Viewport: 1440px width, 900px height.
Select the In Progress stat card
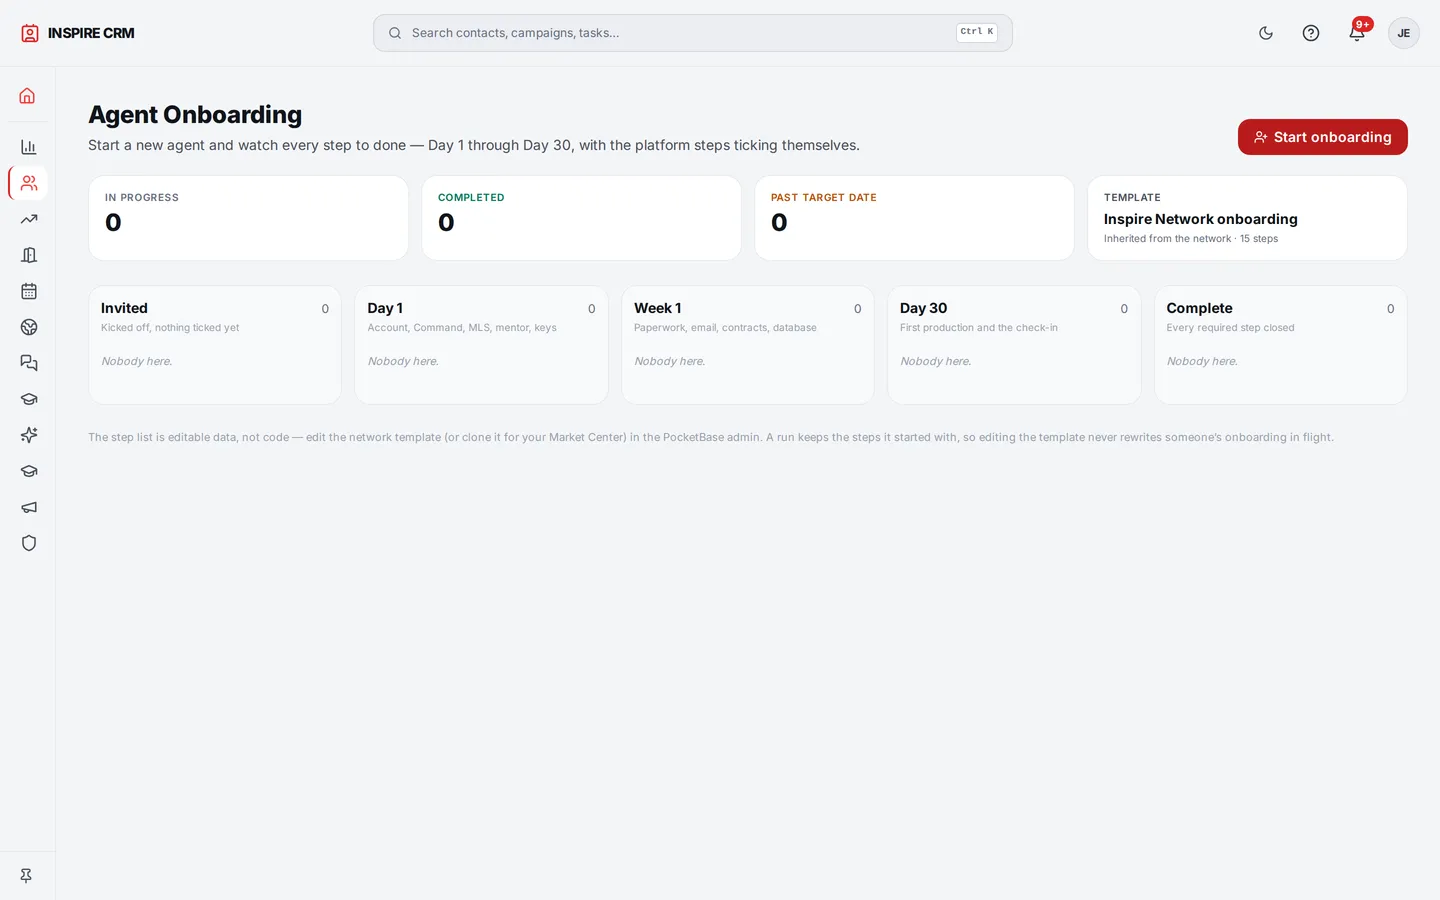(x=248, y=218)
